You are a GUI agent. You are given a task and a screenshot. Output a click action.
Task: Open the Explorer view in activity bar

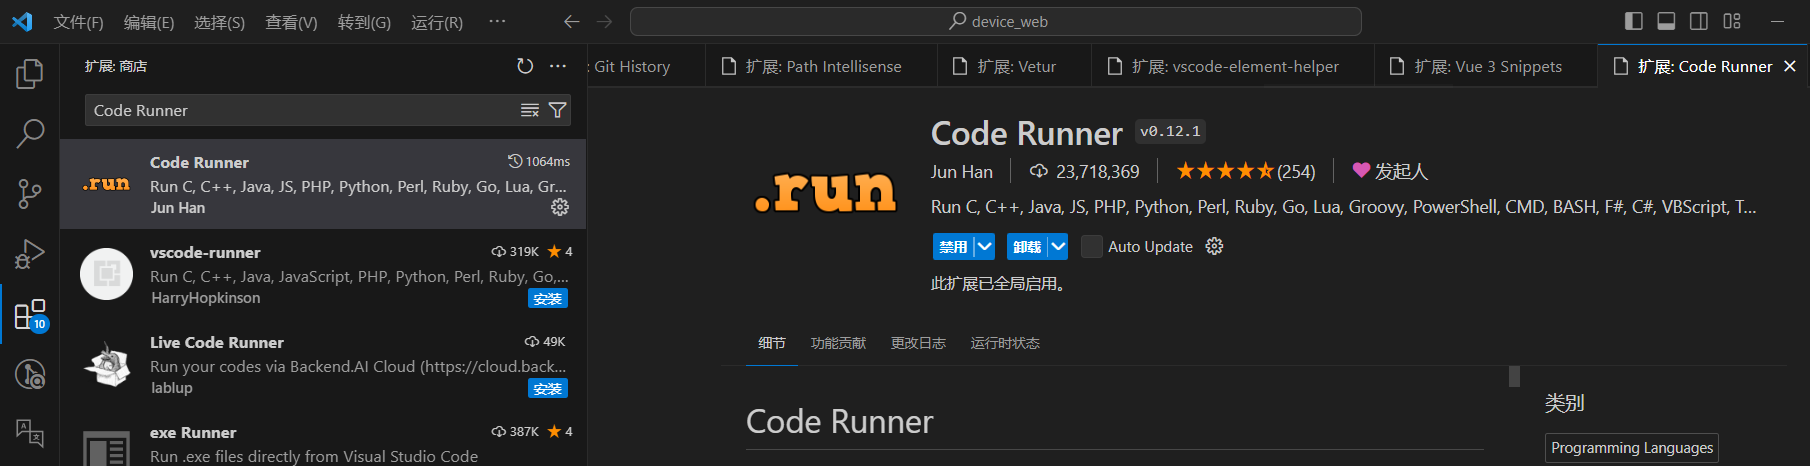[x=30, y=73]
